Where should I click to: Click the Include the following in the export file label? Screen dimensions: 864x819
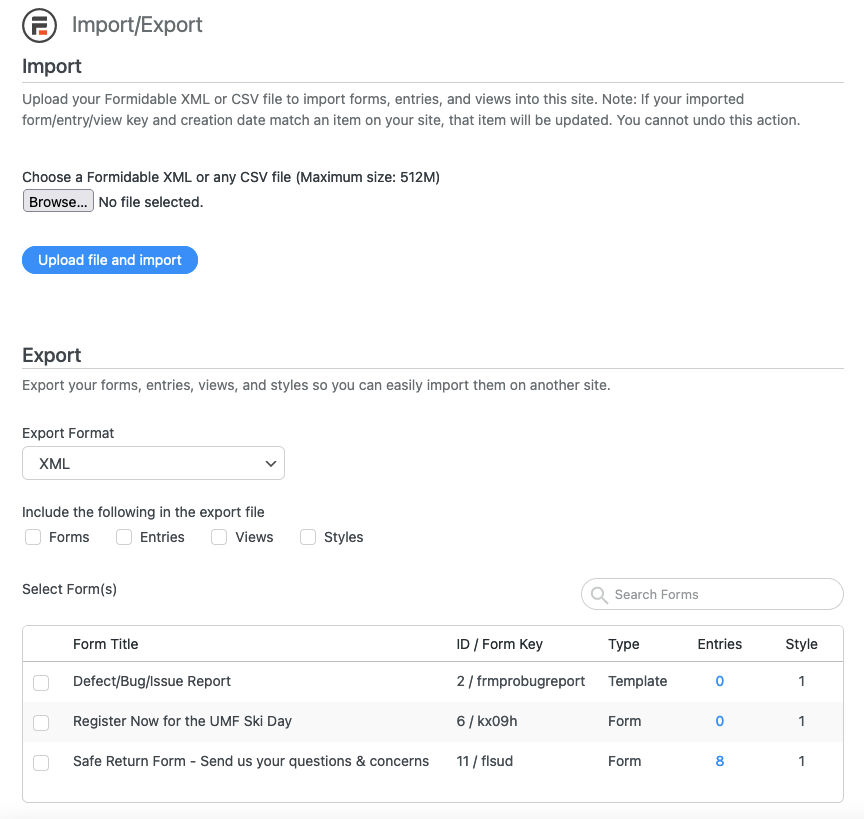pos(143,512)
